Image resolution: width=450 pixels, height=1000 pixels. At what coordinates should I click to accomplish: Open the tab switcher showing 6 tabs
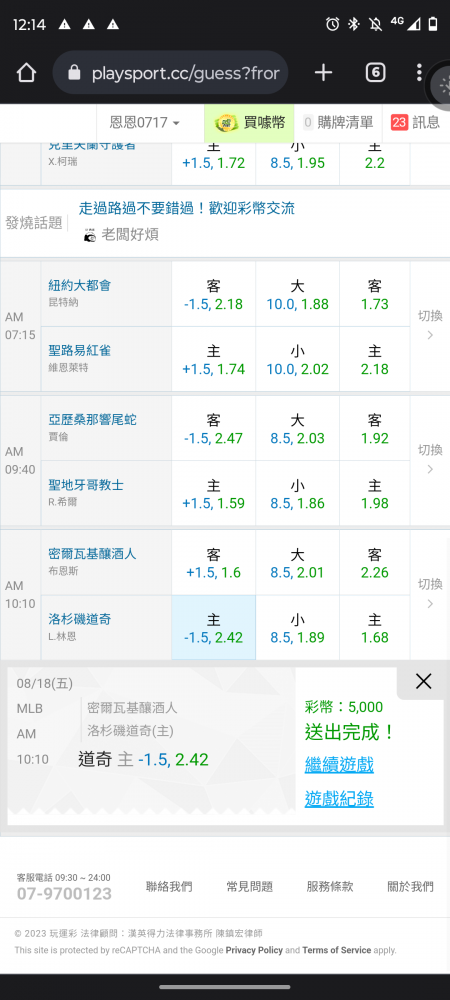pos(375,73)
